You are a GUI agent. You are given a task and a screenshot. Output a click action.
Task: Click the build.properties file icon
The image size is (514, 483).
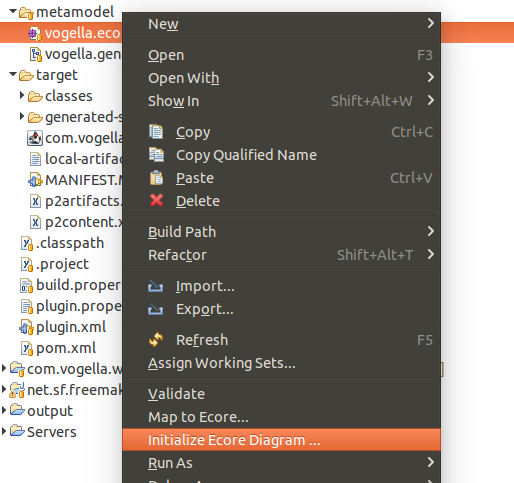tap(26, 285)
